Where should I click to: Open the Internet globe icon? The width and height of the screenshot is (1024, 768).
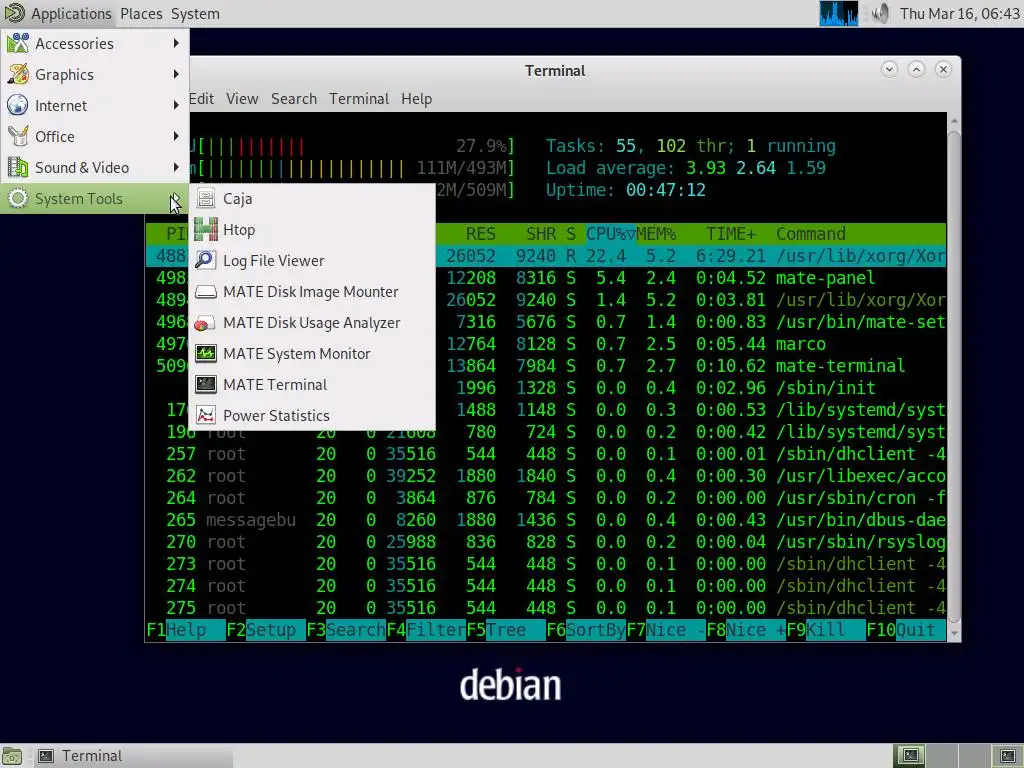pyautogui.click(x=18, y=105)
